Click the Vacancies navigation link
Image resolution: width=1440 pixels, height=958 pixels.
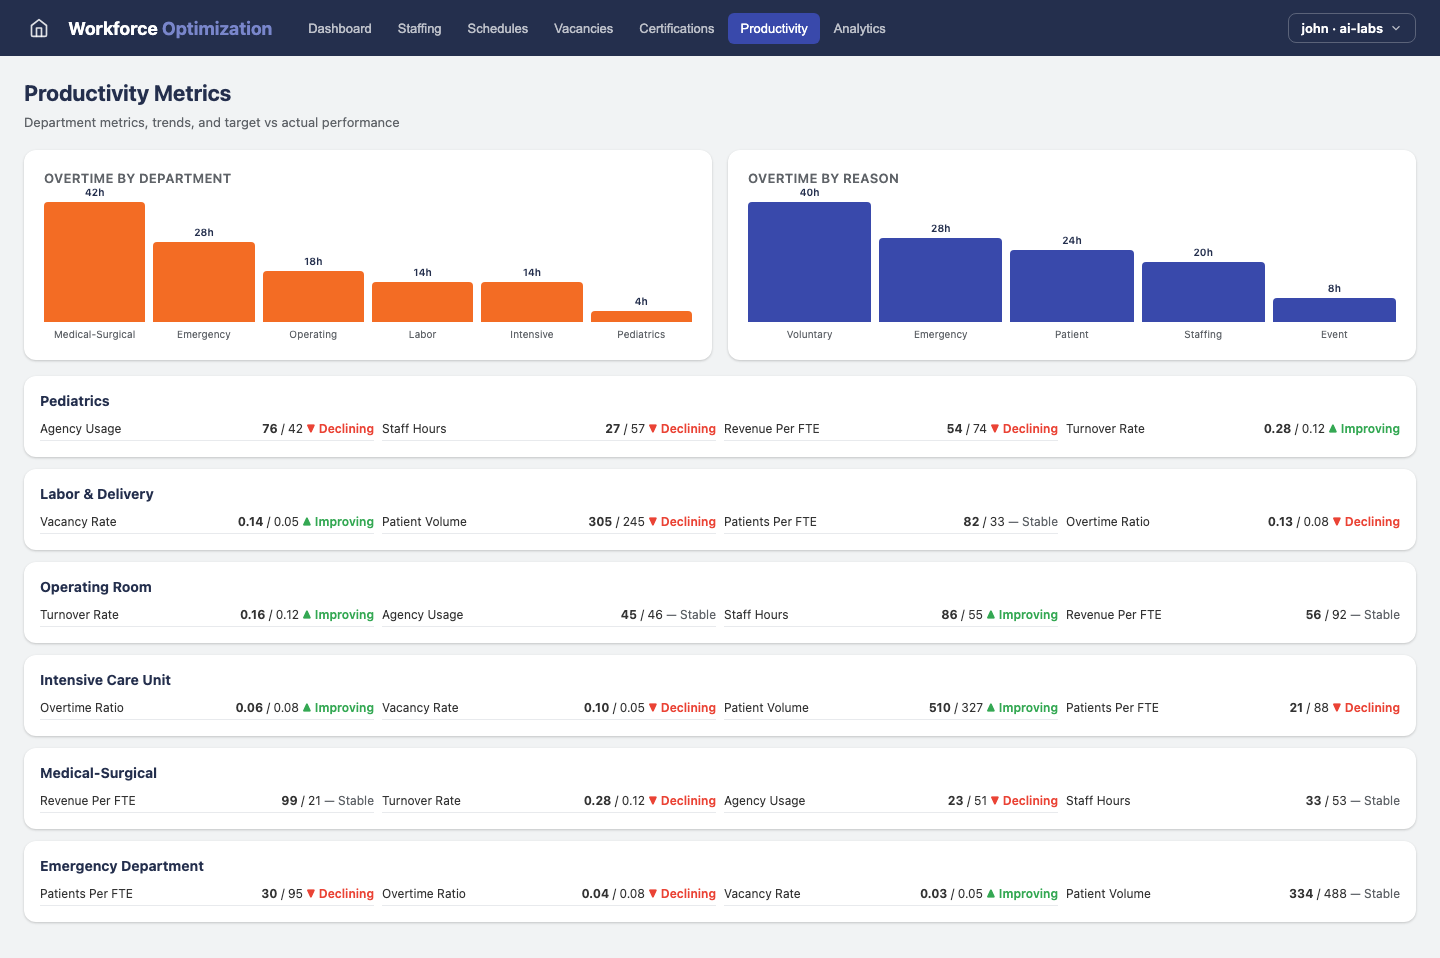(583, 28)
